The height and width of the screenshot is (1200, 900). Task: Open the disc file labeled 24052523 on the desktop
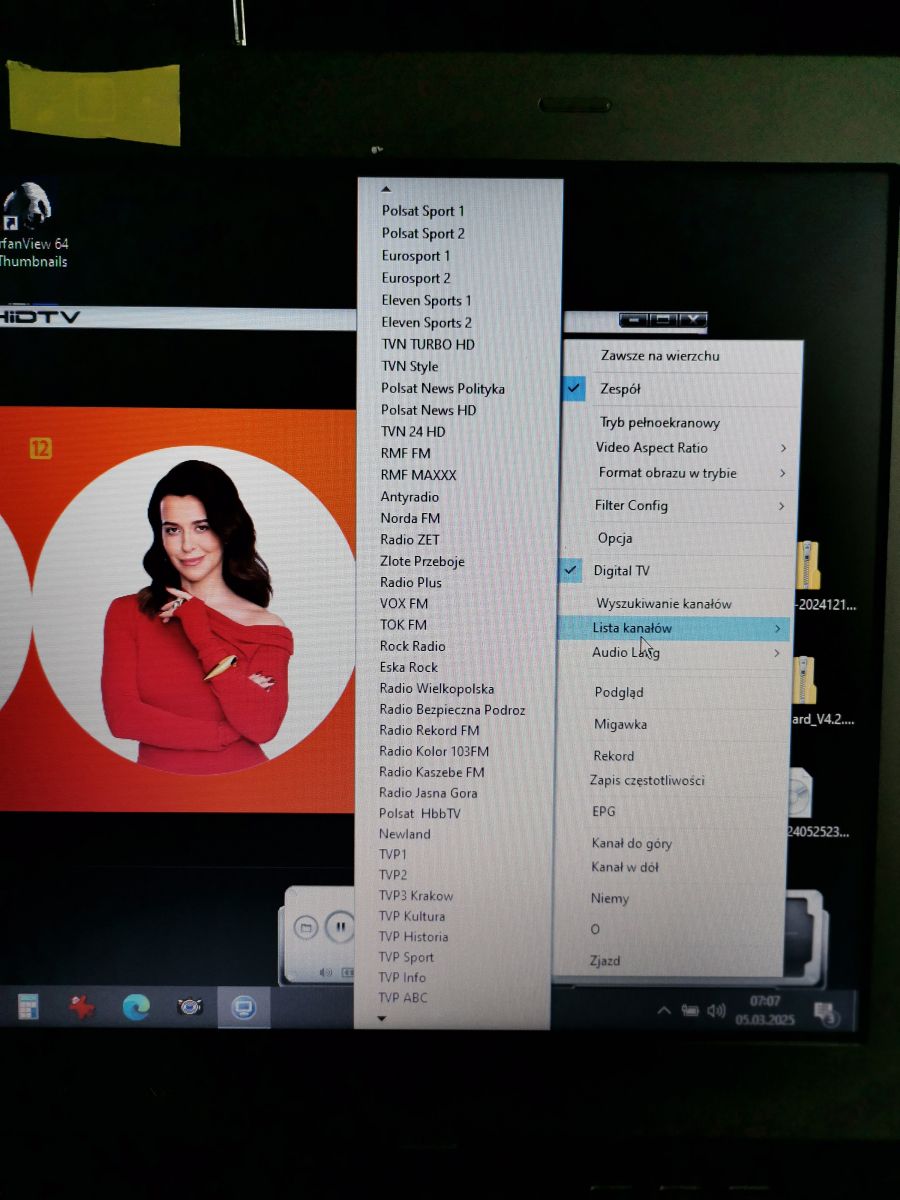coord(815,805)
